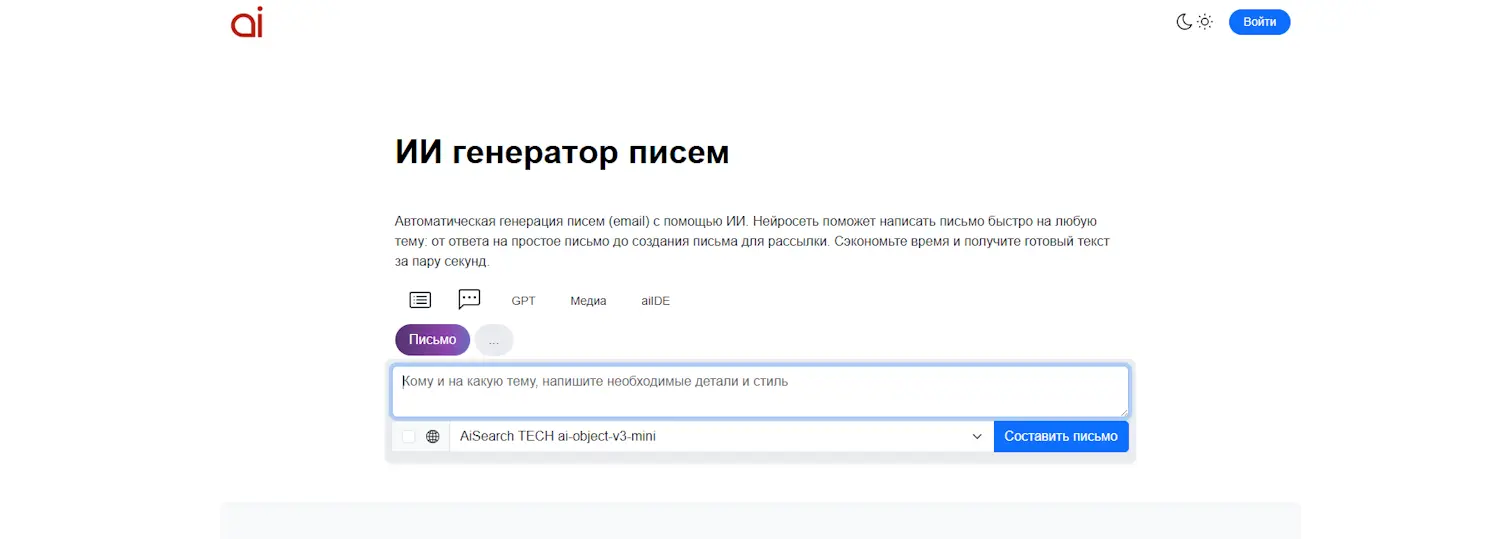1500x539 pixels.
Task: Switch to light mode via sun icon
Action: point(1205,22)
